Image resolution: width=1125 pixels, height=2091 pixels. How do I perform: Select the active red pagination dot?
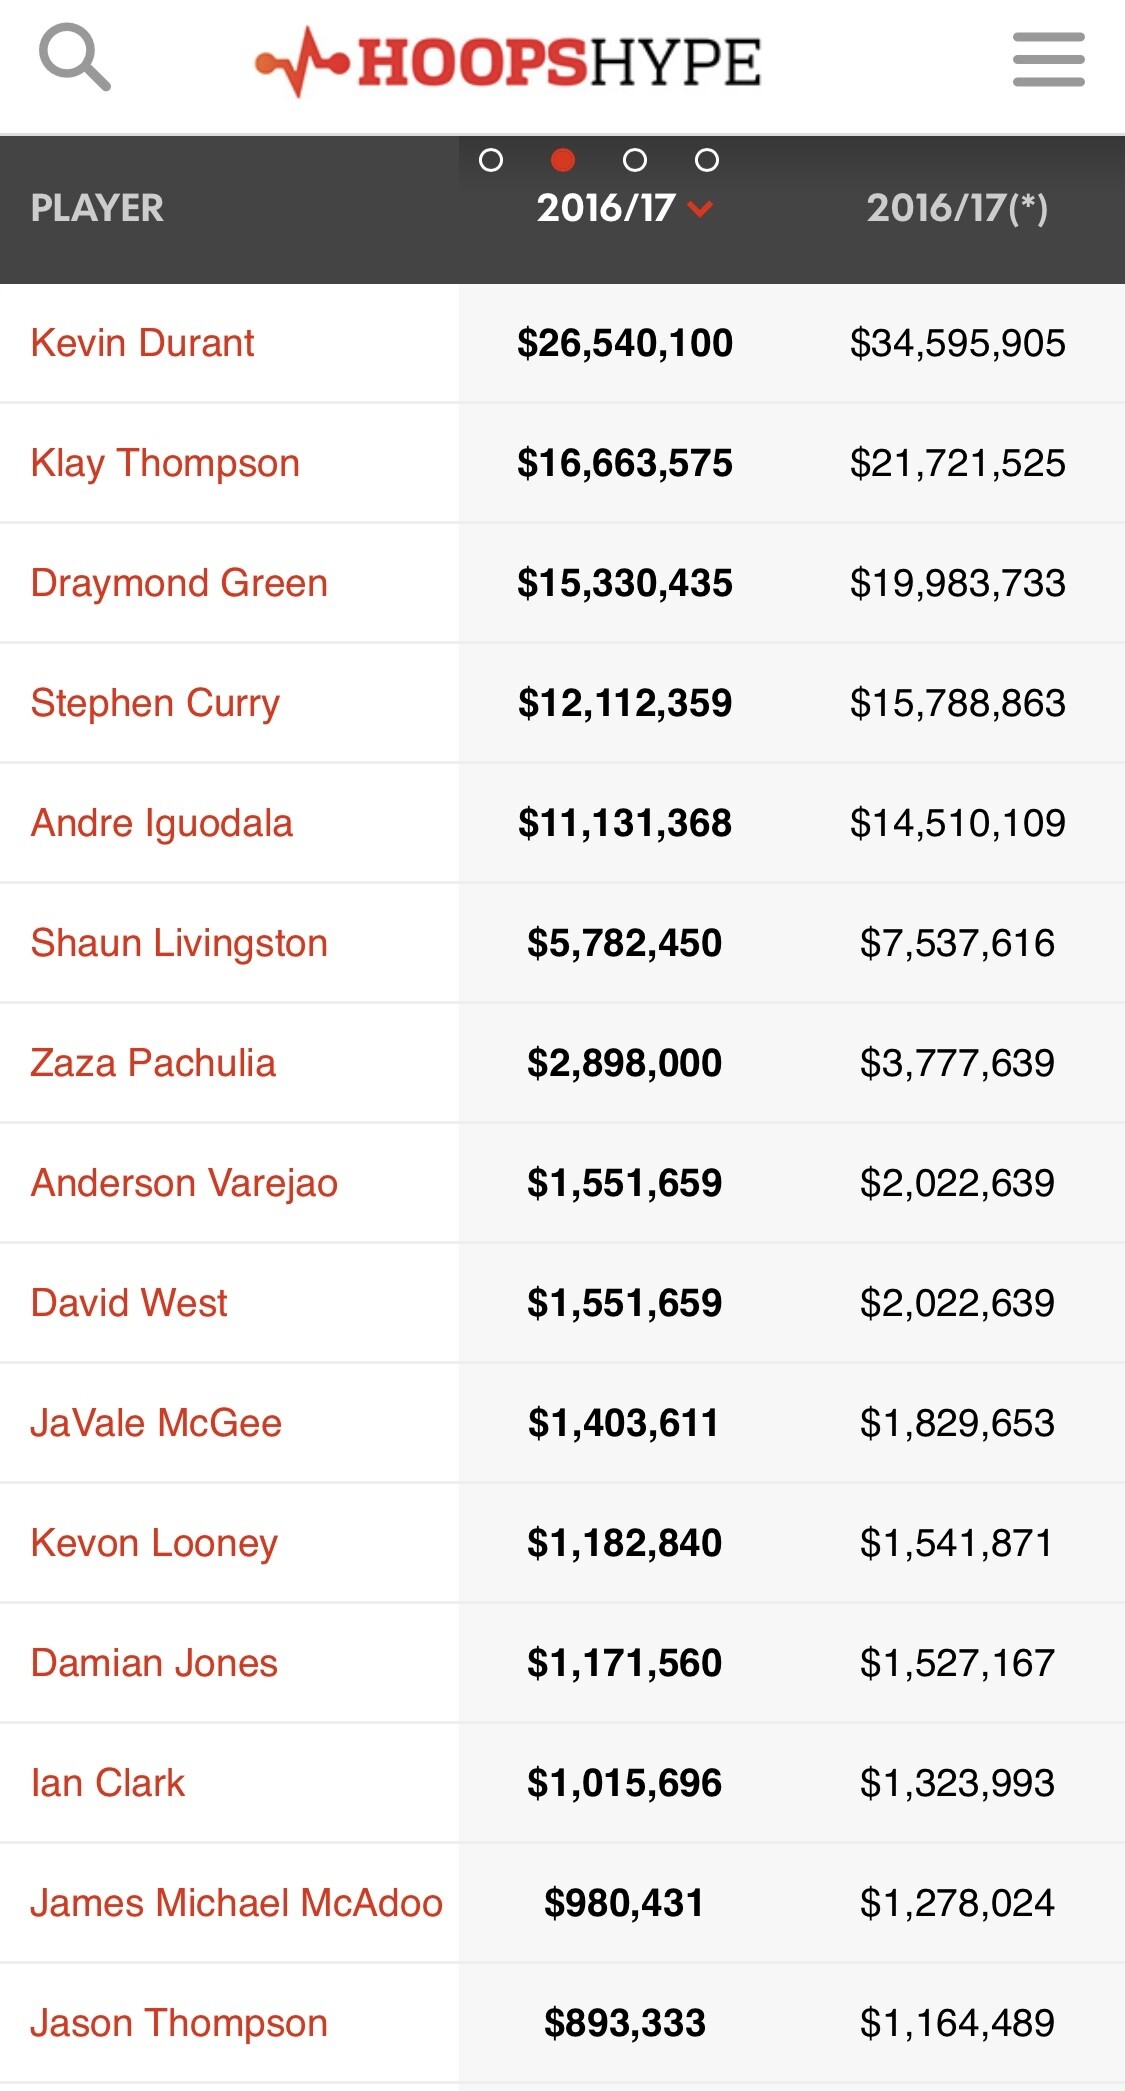coord(563,160)
